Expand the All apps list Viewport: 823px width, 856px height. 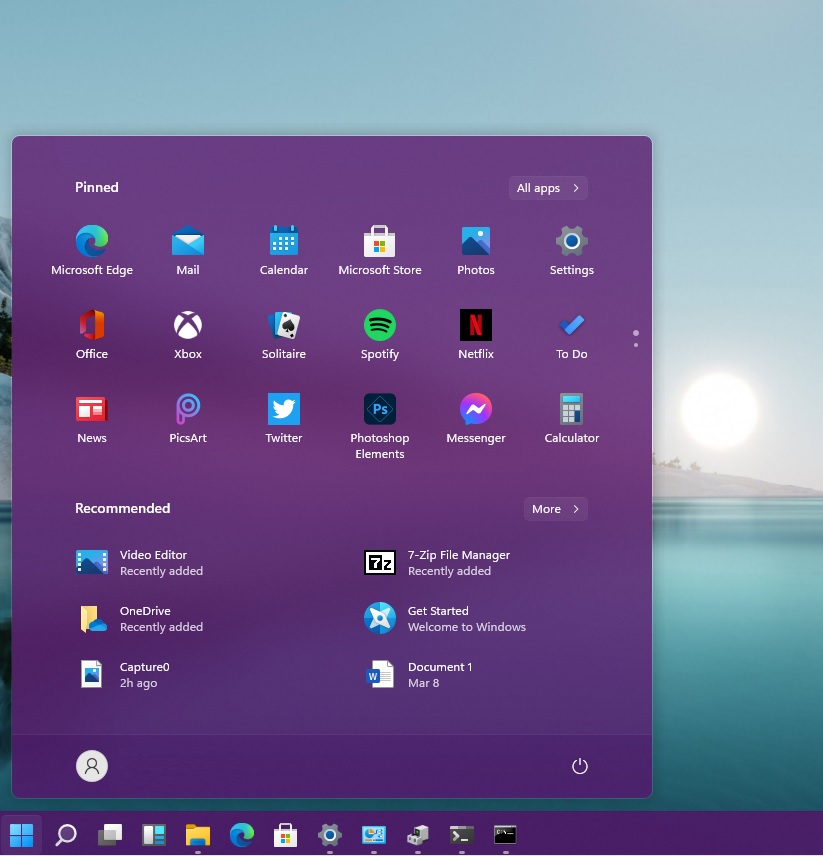coord(547,187)
